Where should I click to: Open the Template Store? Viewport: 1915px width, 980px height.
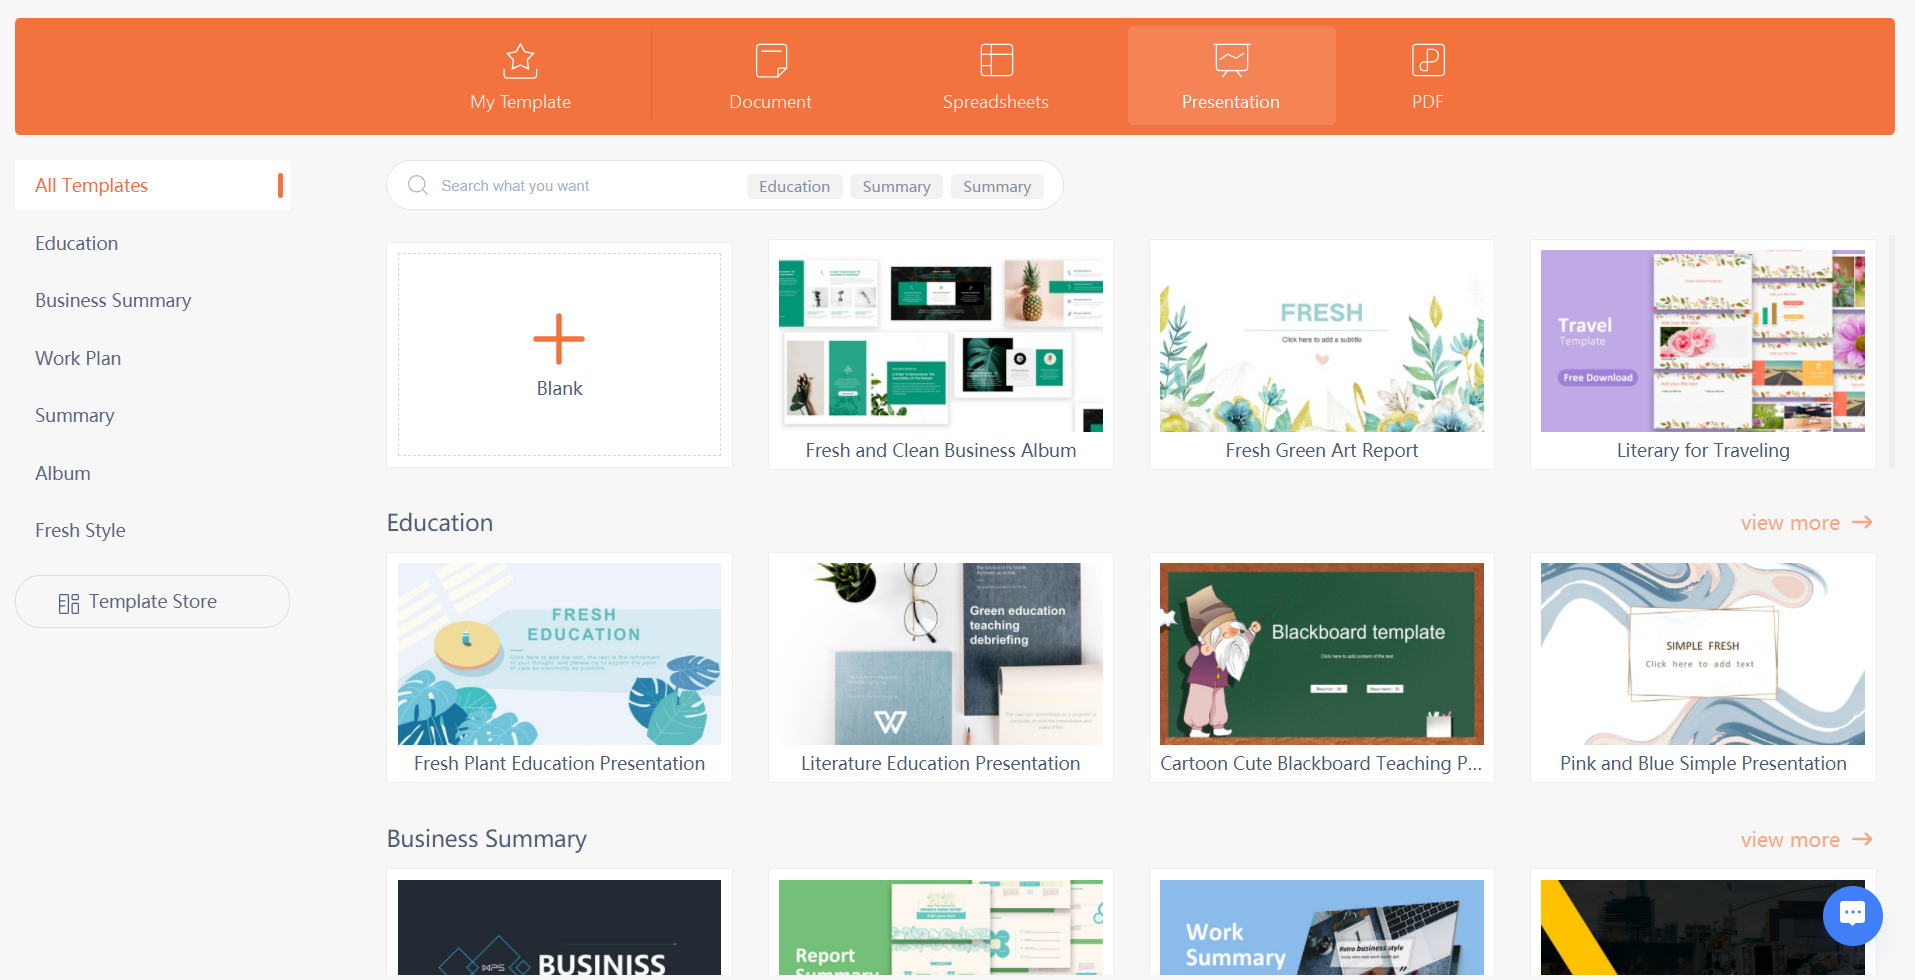[x=152, y=601]
